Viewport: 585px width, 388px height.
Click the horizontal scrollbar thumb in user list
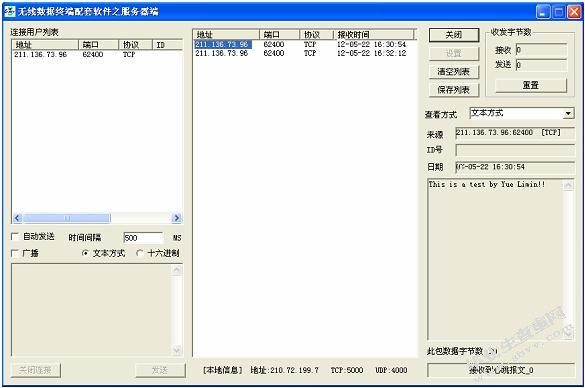[67, 218]
